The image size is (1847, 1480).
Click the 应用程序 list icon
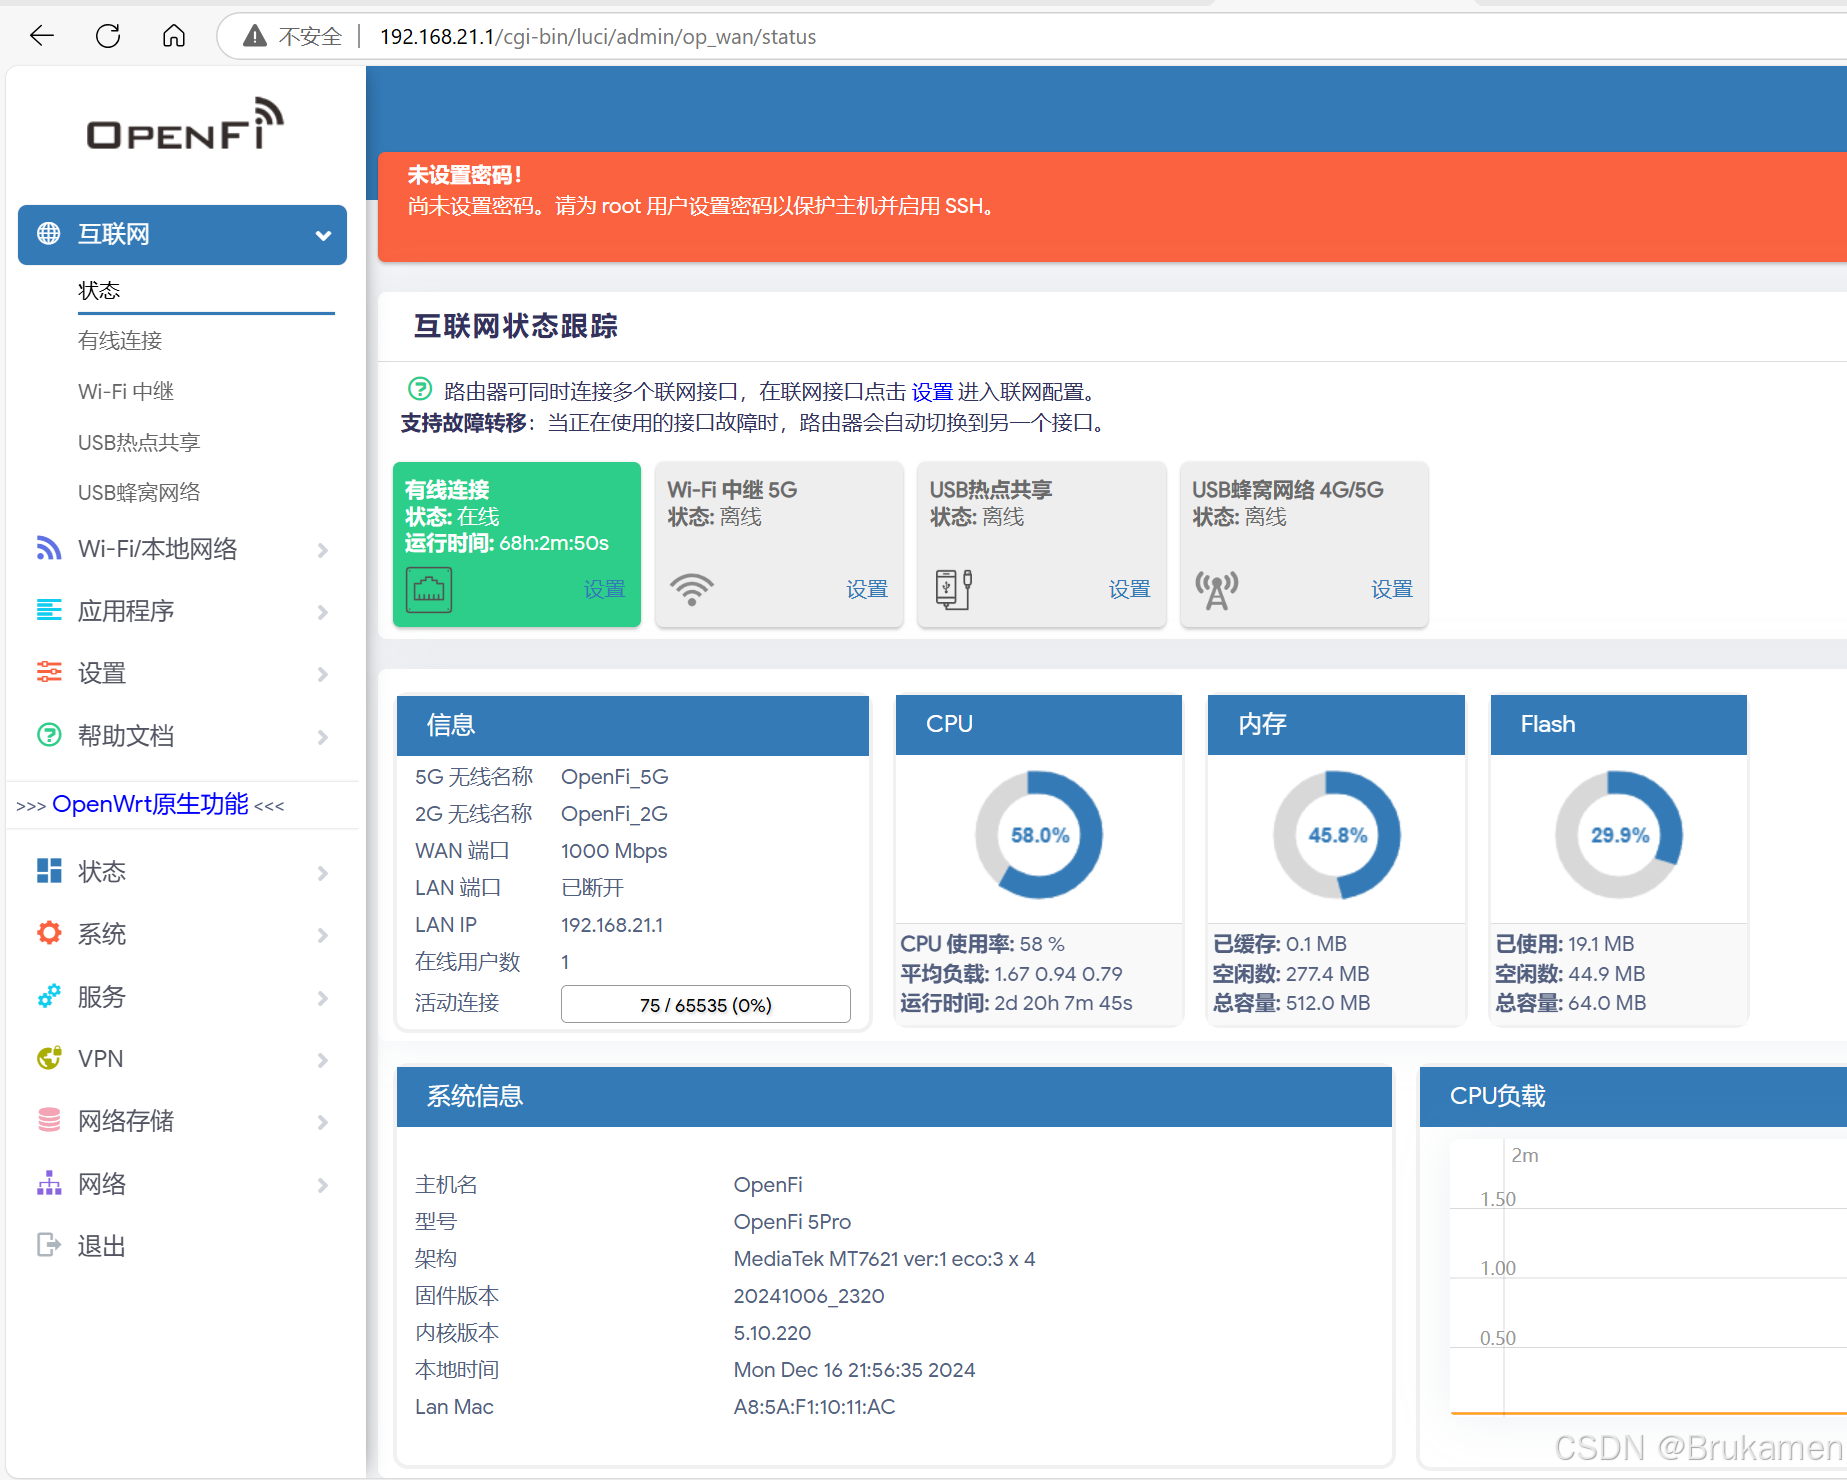[49, 610]
